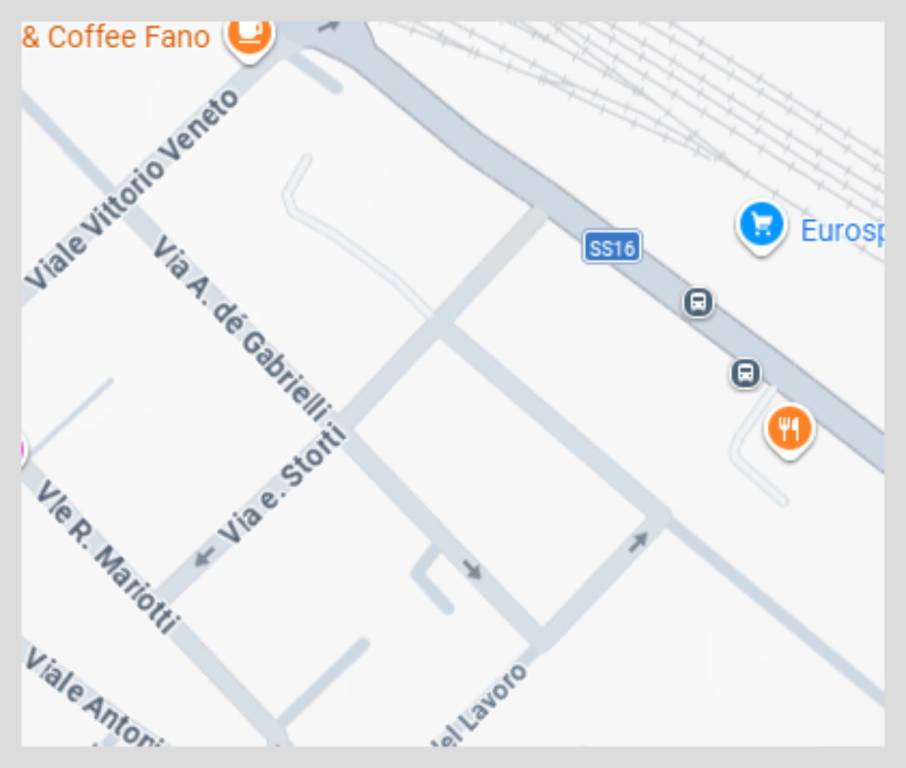Click the Viale Vittorio Veneto street label
The image size is (906, 768).
(x=132, y=189)
